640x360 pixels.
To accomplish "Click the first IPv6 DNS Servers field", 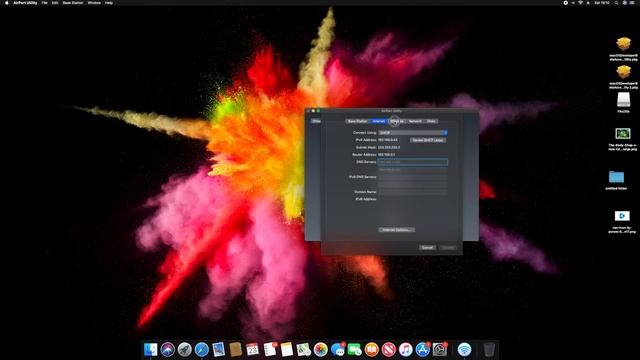I will (x=413, y=177).
